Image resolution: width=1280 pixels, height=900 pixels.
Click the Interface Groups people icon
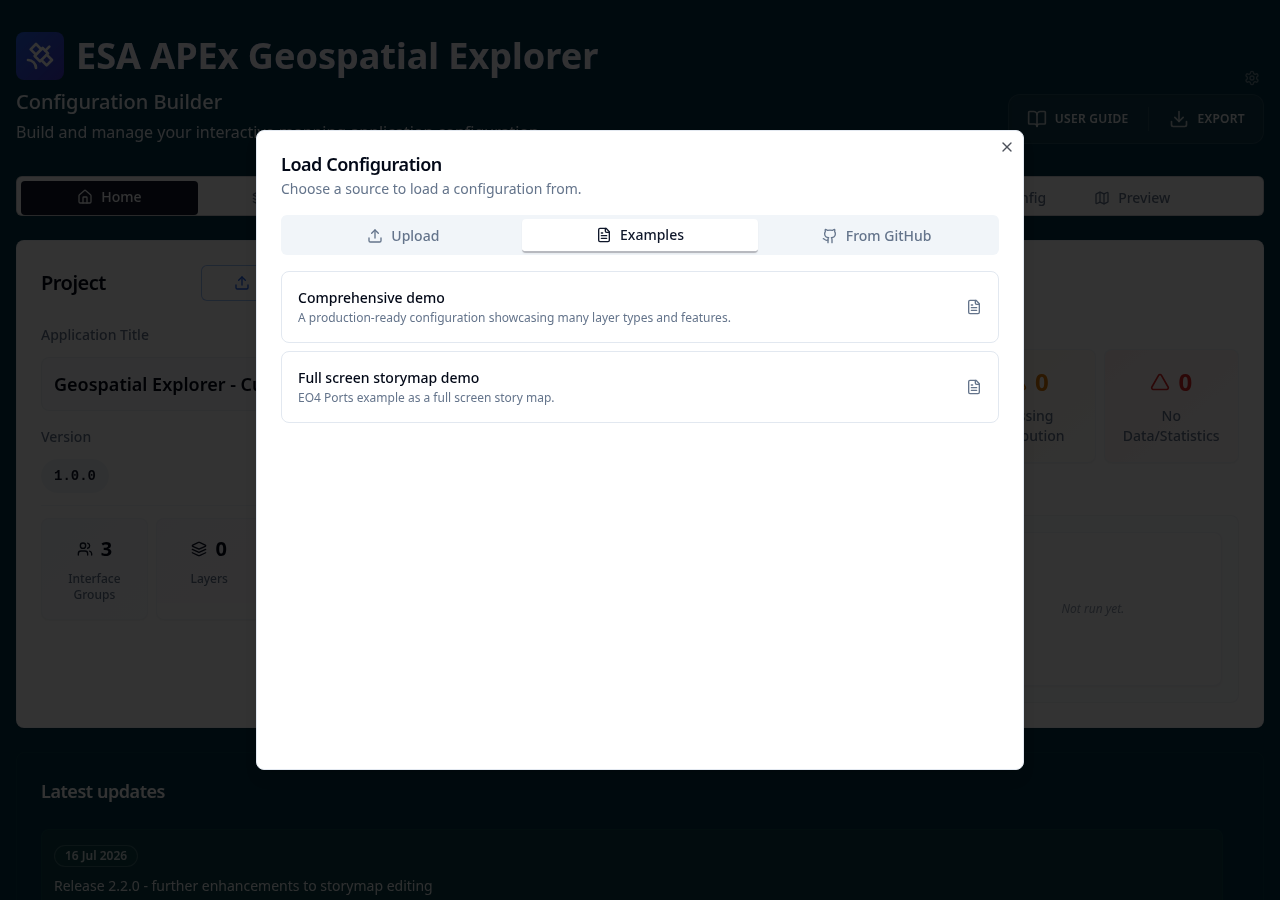(85, 549)
